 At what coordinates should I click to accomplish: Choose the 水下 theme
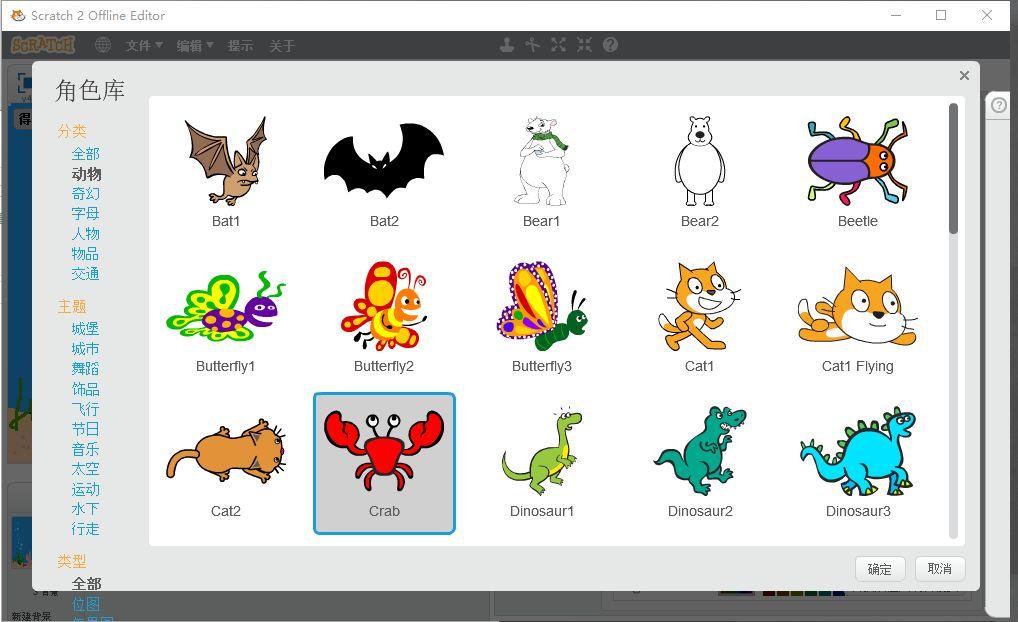[86, 509]
